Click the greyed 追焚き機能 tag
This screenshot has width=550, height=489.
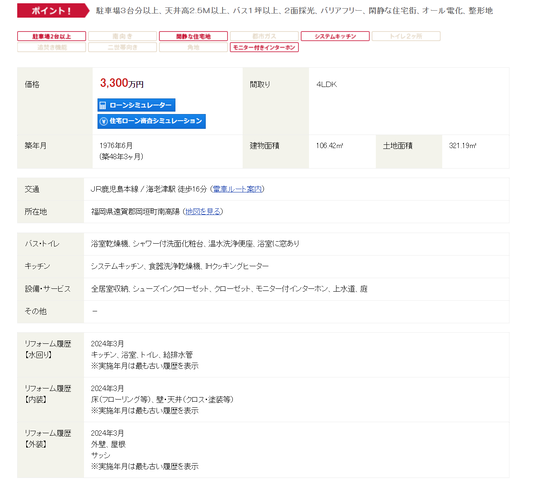(52, 47)
